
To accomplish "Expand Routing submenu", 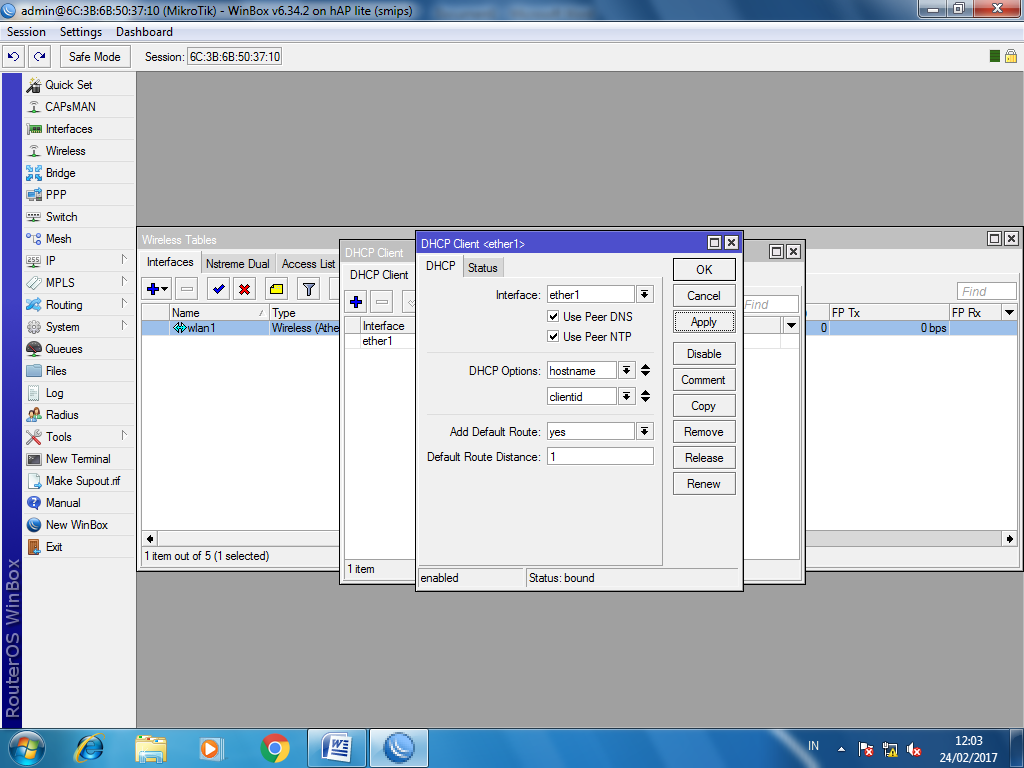I will click(124, 304).
